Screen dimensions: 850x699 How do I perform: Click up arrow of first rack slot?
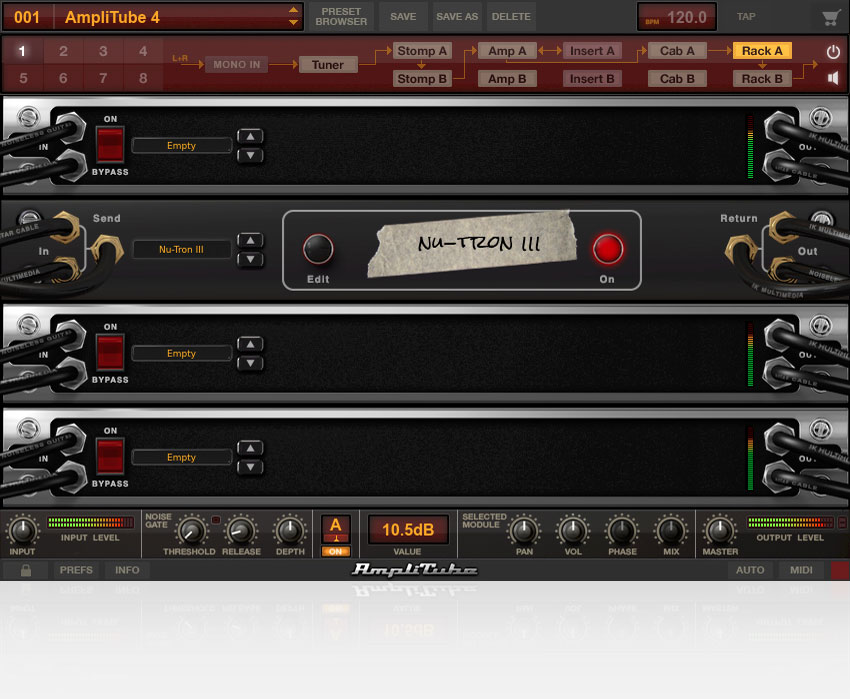point(250,136)
